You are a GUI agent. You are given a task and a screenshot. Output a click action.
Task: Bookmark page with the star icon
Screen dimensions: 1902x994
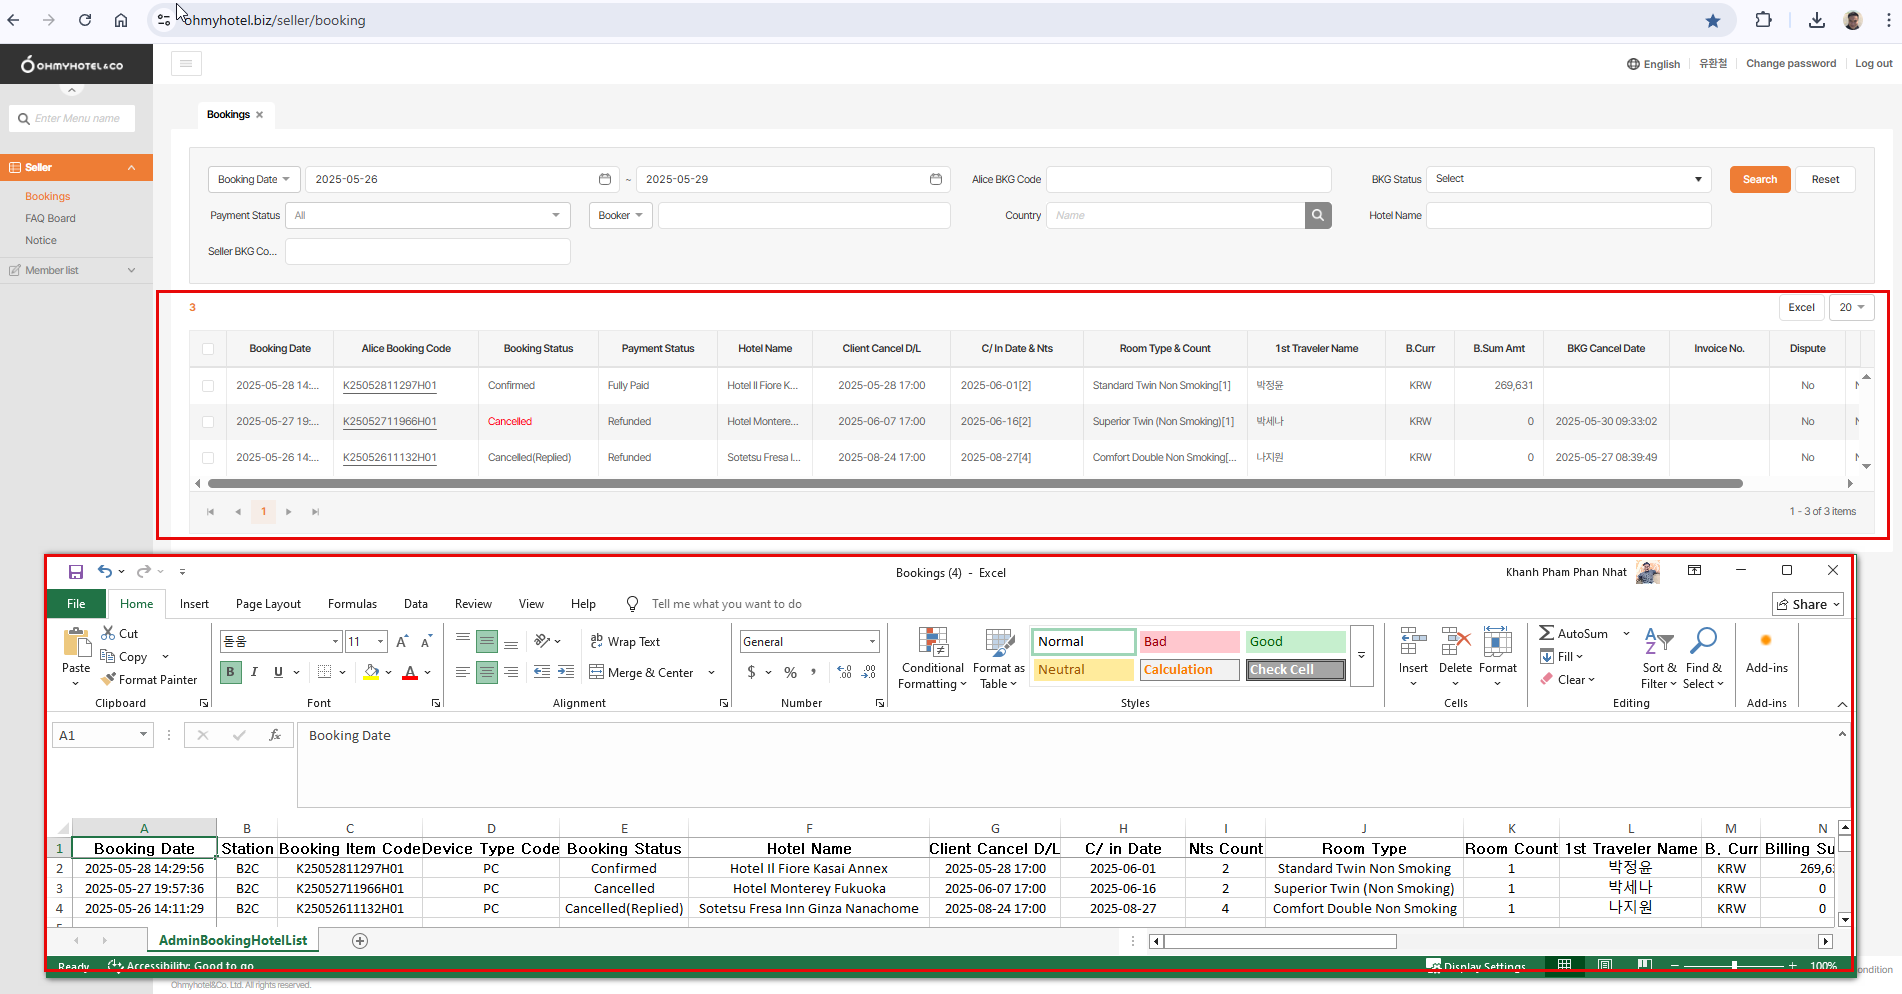click(x=1713, y=20)
